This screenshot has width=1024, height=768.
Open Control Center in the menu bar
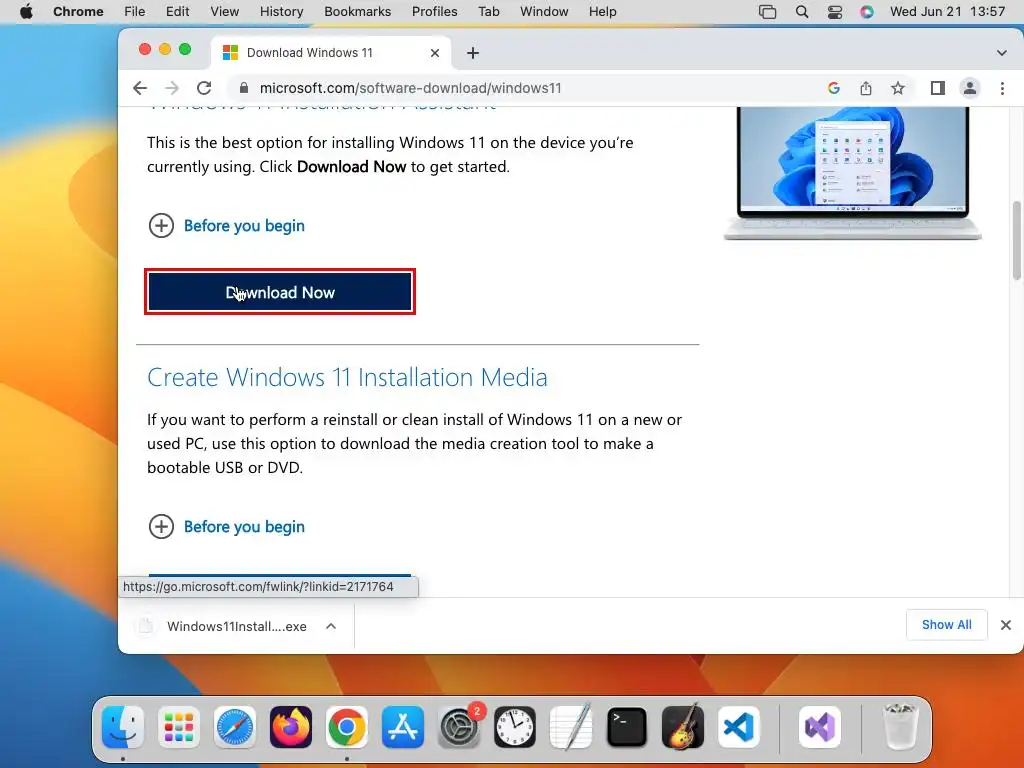pyautogui.click(x=835, y=12)
